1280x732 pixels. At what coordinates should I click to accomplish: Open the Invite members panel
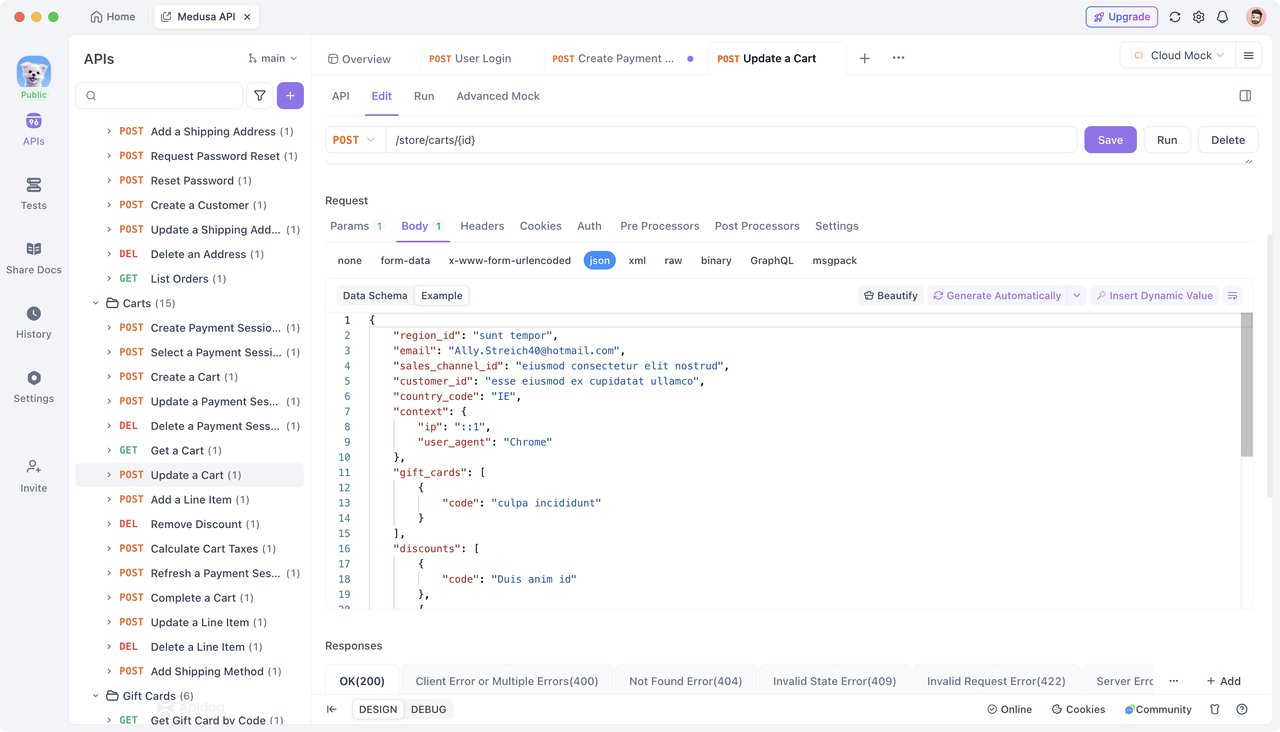click(x=33, y=476)
